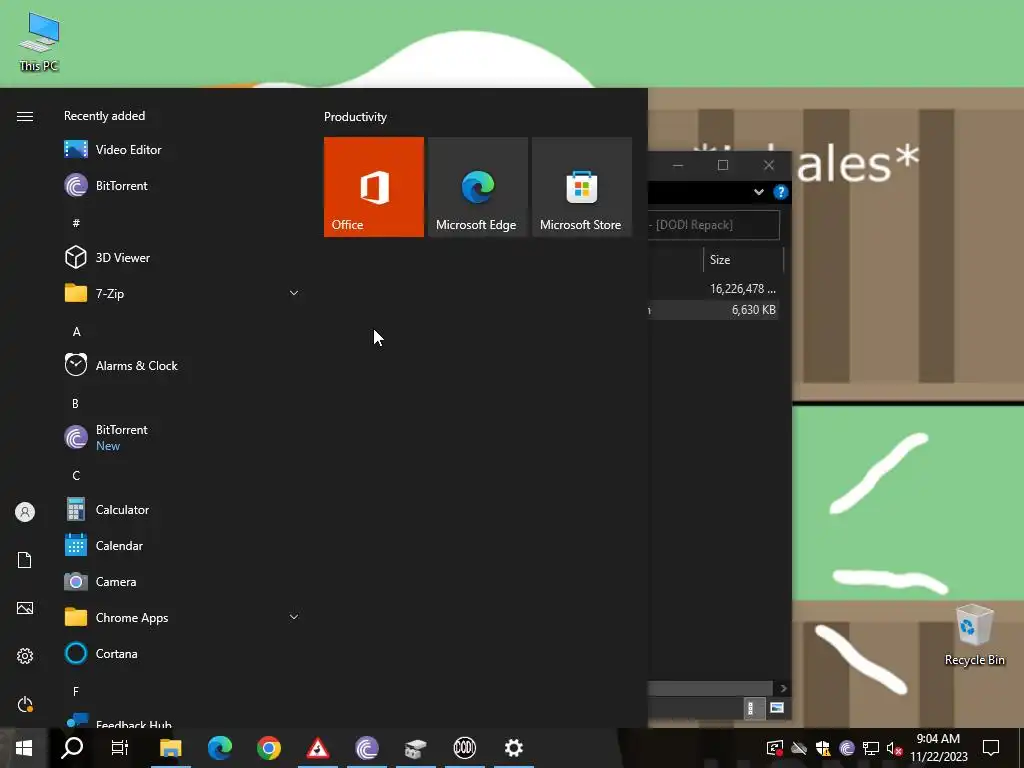Click the Windows Start button
Viewport: 1024px width, 768px height.
coord(24,748)
